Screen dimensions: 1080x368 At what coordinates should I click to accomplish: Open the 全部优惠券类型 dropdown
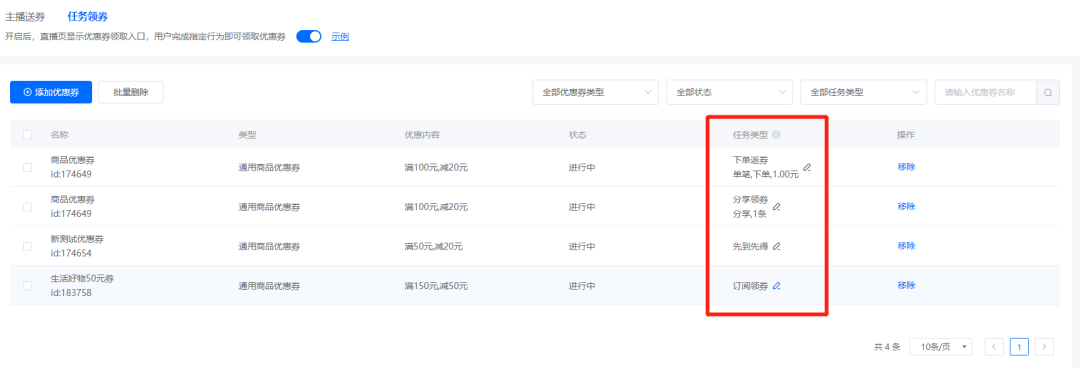pos(596,92)
